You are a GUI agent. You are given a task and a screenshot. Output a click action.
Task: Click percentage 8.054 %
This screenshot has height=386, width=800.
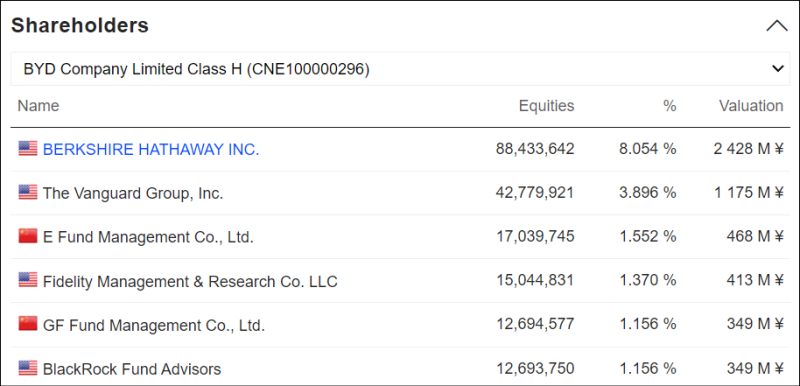648,149
